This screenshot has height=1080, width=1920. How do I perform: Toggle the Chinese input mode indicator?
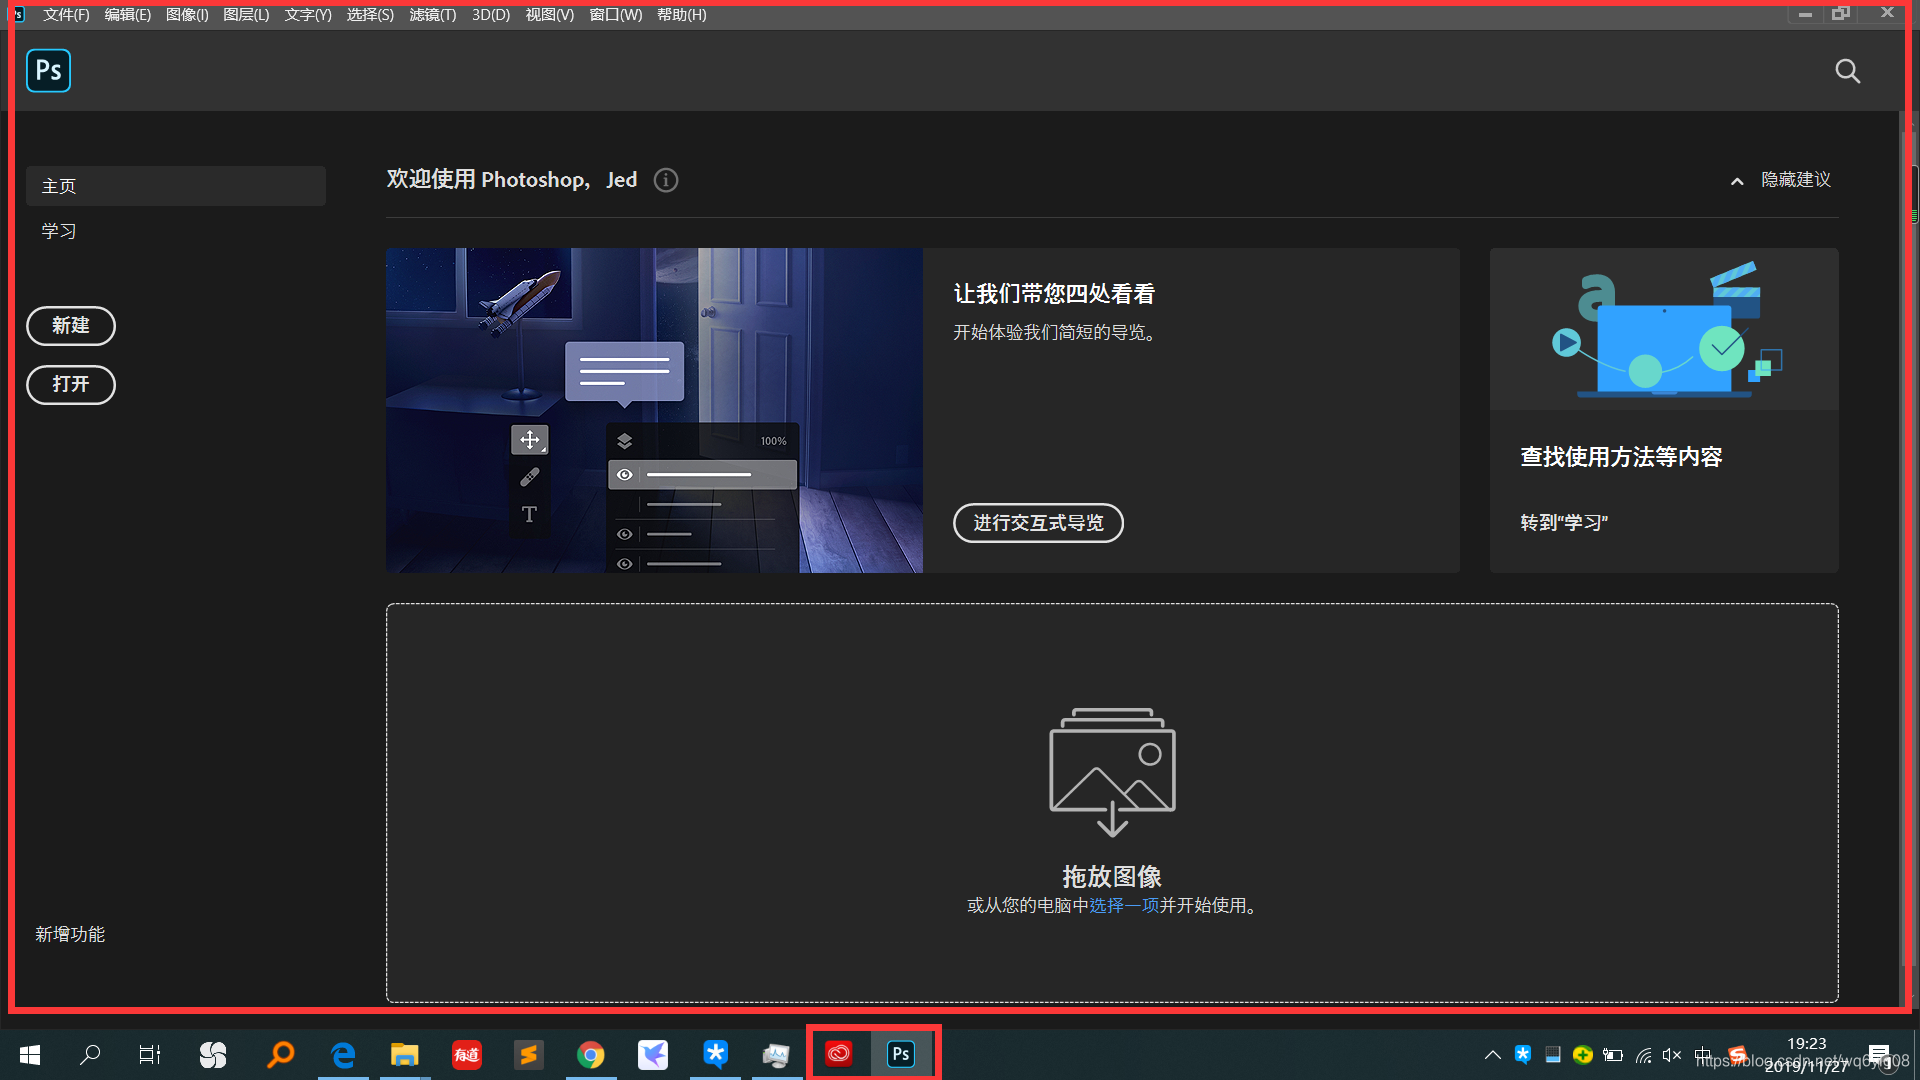click(x=1702, y=1055)
